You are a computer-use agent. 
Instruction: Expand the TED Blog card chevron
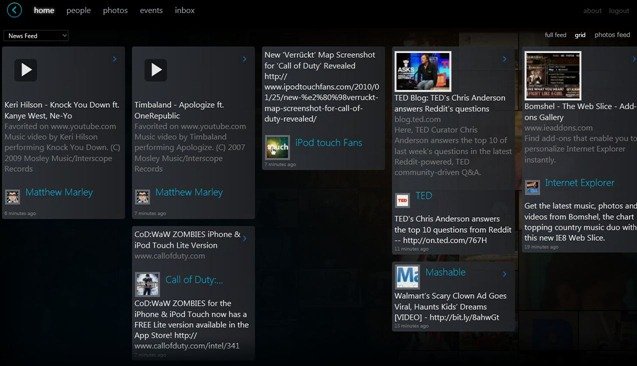pos(504,59)
